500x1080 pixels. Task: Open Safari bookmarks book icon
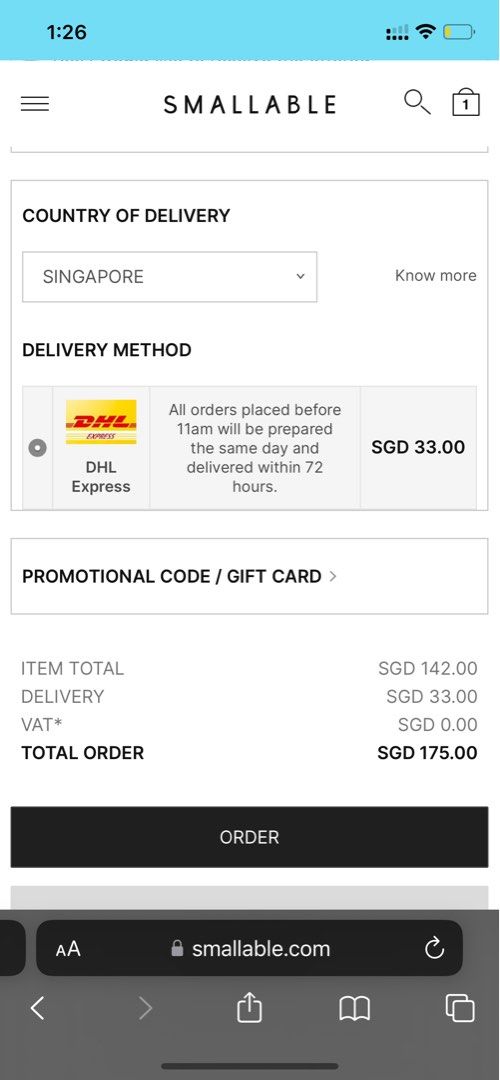pyautogui.click(x=355, y=1009)
